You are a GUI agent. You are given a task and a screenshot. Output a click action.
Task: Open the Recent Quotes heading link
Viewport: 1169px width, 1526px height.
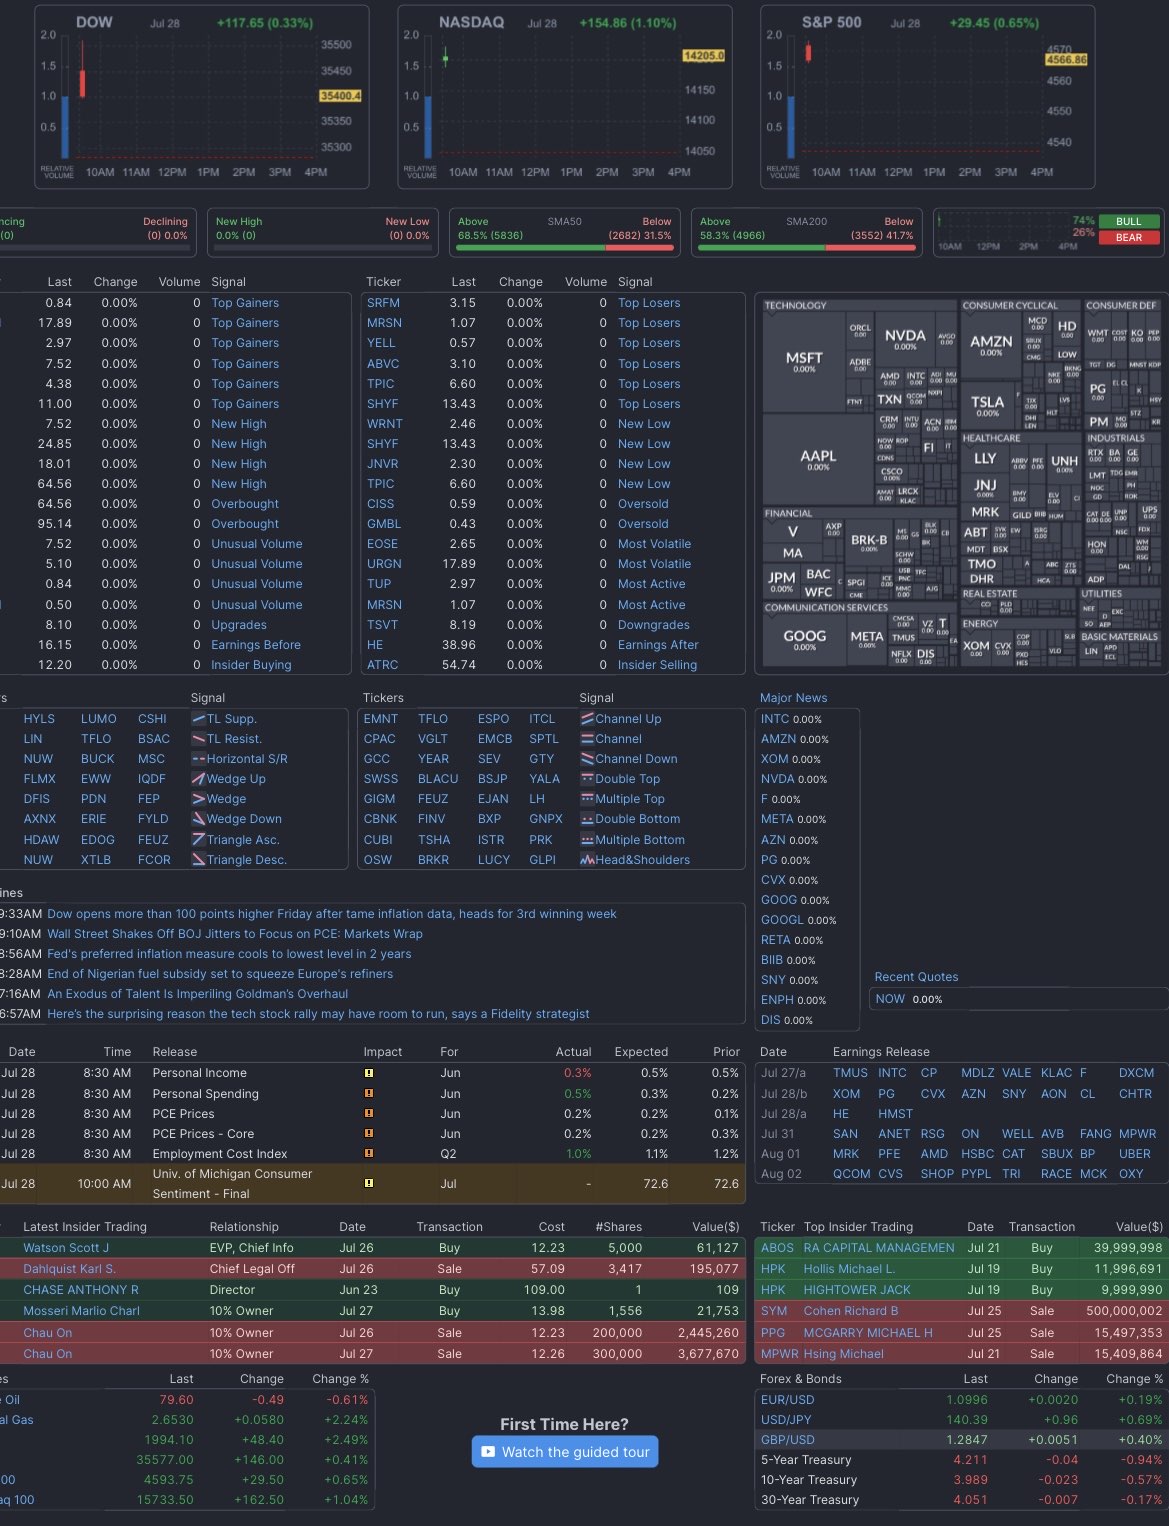[916, 977]
